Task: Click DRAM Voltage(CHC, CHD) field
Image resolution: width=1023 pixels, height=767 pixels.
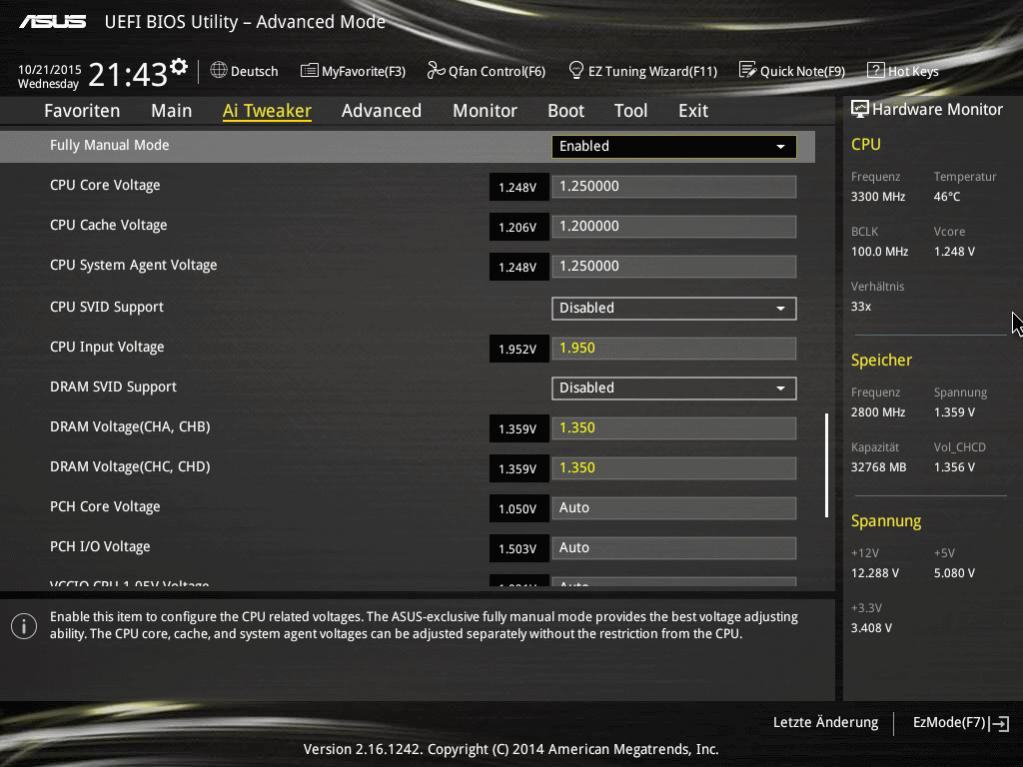Action: pos(674,468)
